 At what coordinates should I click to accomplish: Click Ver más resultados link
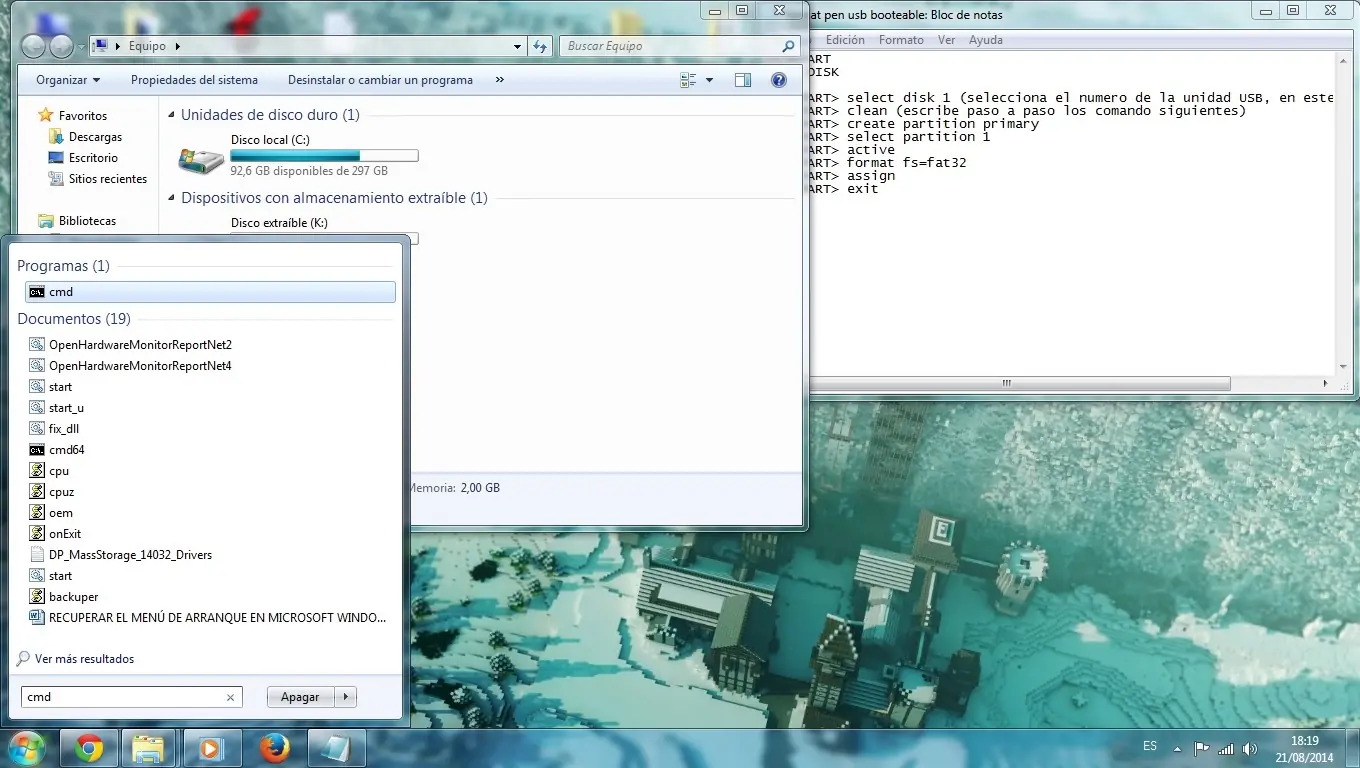(84, 659)
